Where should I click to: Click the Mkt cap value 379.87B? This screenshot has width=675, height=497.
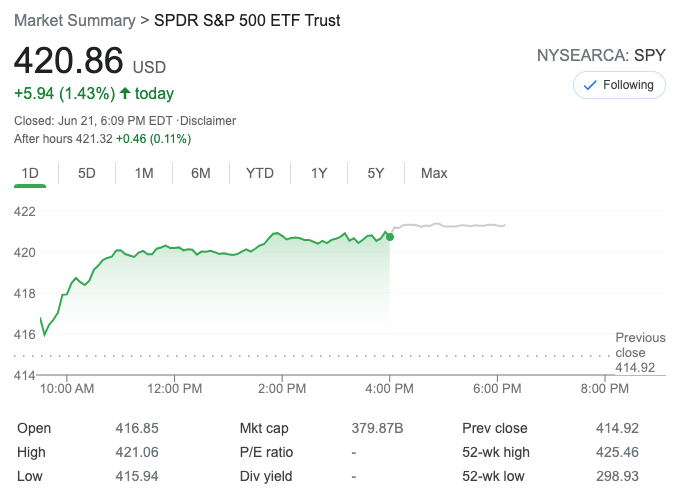[x=377, y=428]
